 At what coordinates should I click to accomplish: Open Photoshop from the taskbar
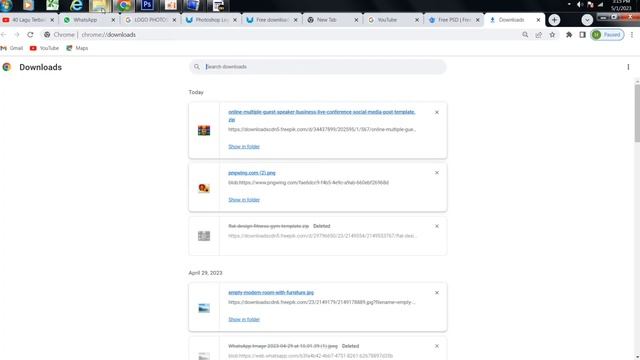click(x=147, y=5)
